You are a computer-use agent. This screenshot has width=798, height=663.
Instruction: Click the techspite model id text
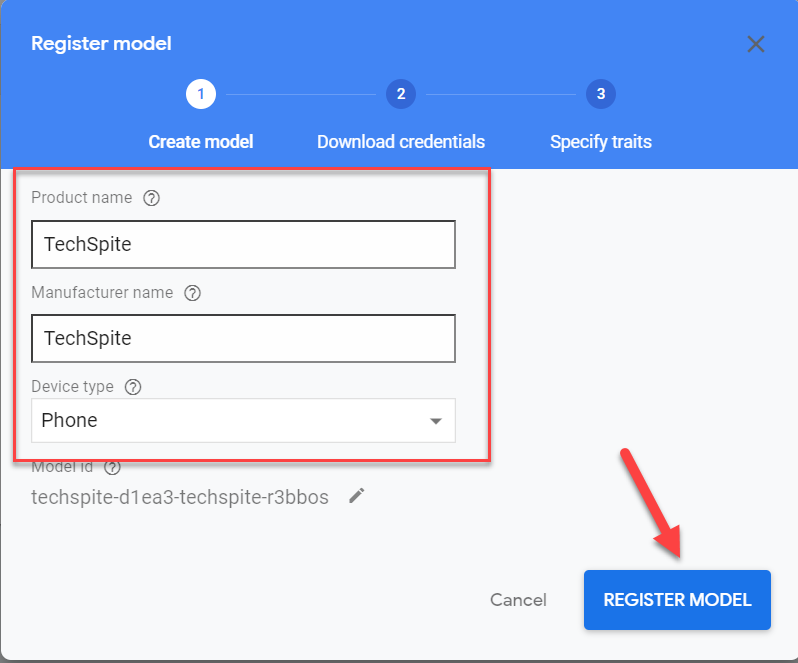[180, 497]
